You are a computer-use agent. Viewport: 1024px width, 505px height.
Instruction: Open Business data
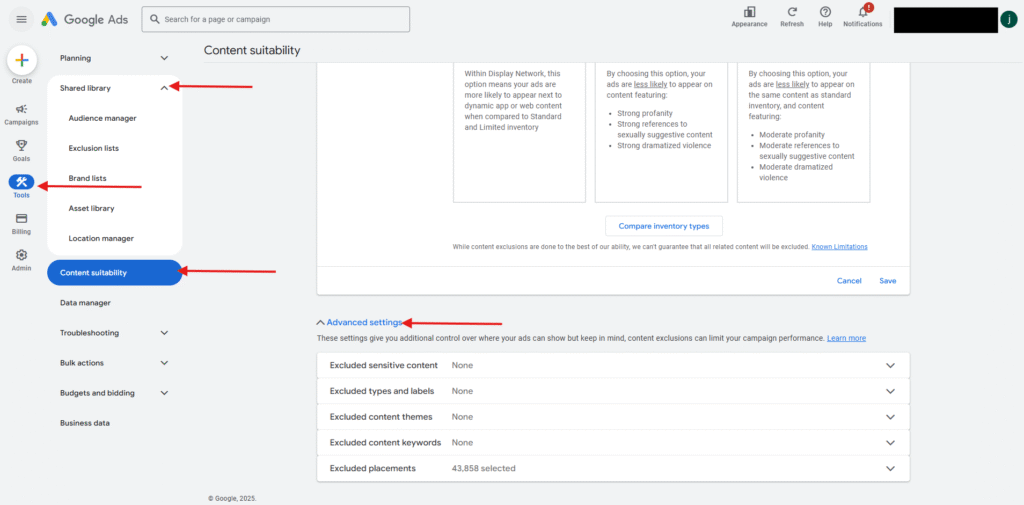(85, 423)
